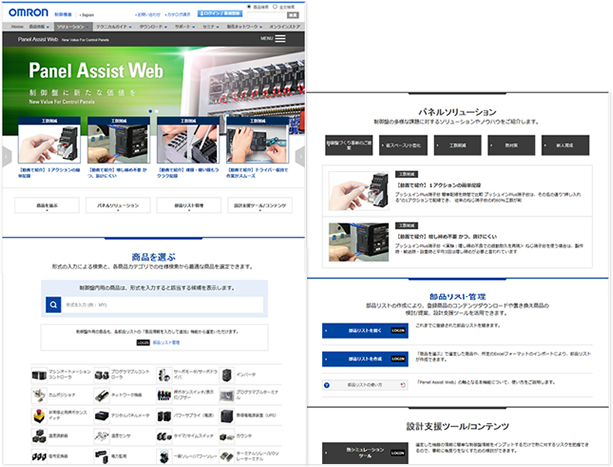Viewport: 613px width, 467px height.
Task: Open the programmable controller category icon
Action: tap(102, 375)
